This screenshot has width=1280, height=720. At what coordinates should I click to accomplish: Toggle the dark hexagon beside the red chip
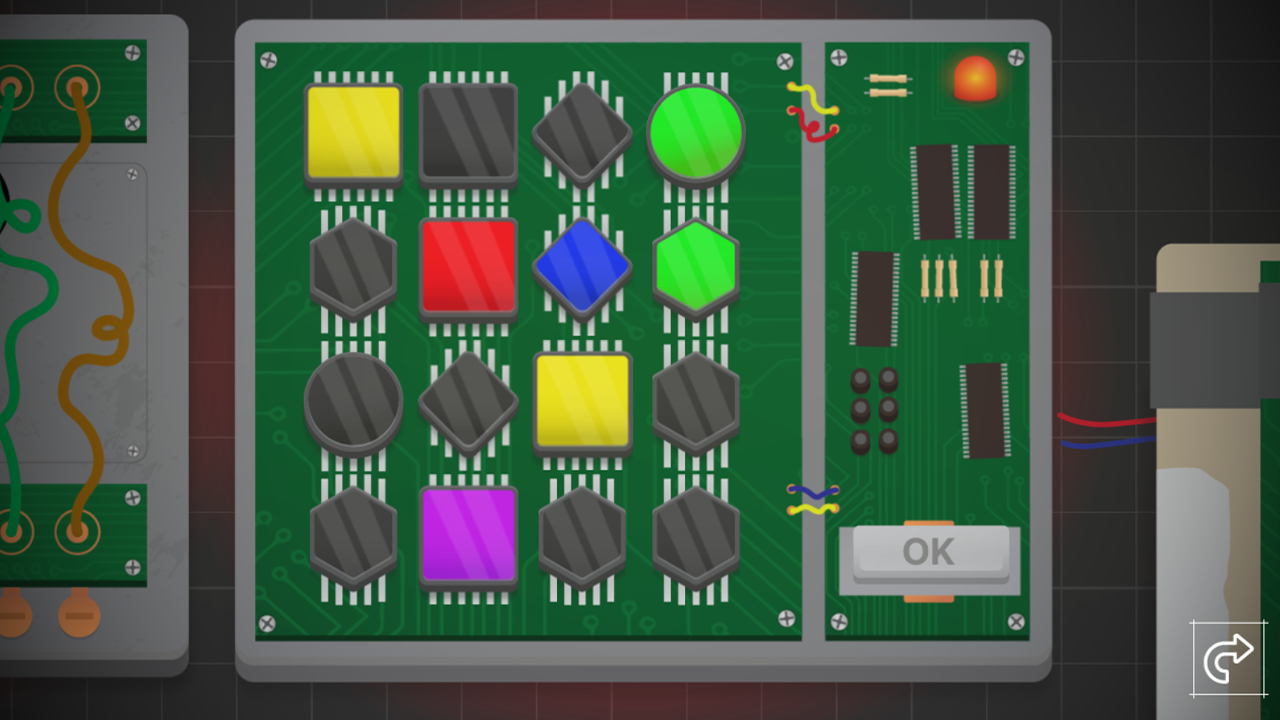(x=352, y=266)
